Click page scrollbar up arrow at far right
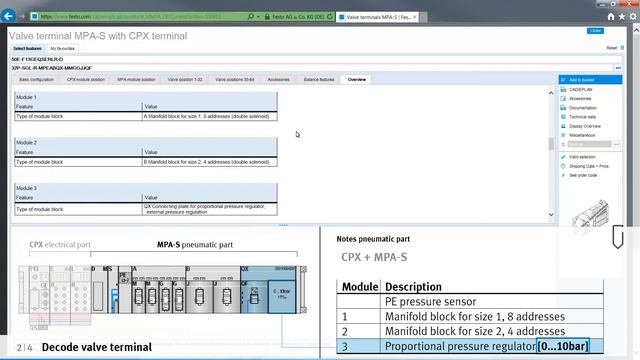 point(636,30)
